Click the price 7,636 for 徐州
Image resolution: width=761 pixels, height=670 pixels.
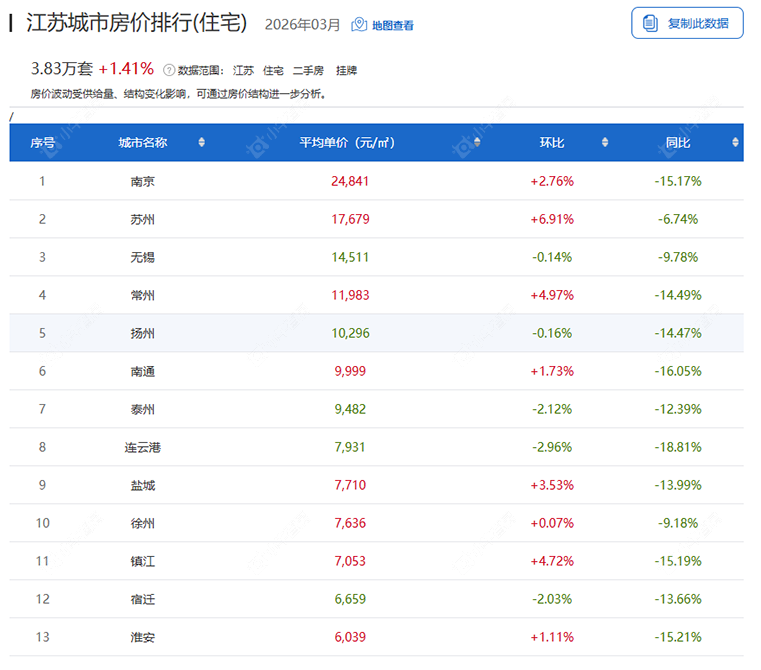350,523
